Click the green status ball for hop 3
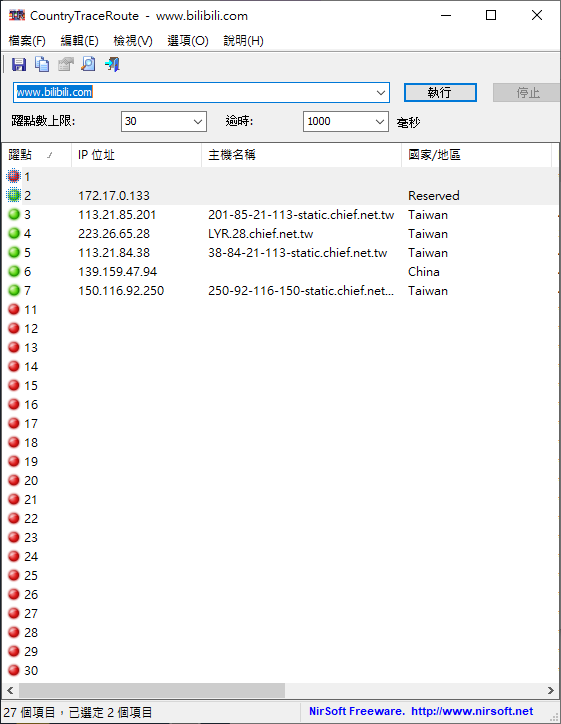Image resolution: width=561 pixels, height=724 pixels. pos(14,214)
